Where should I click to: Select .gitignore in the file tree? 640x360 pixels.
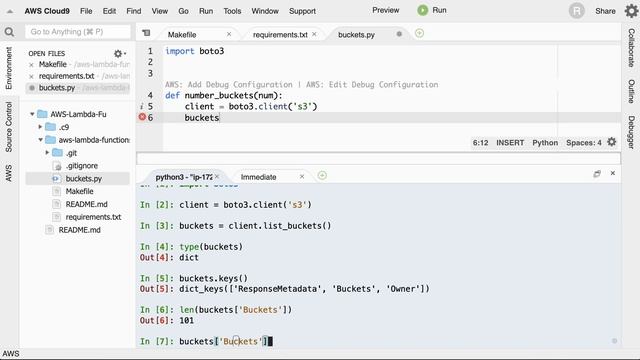tap(82, 166)
